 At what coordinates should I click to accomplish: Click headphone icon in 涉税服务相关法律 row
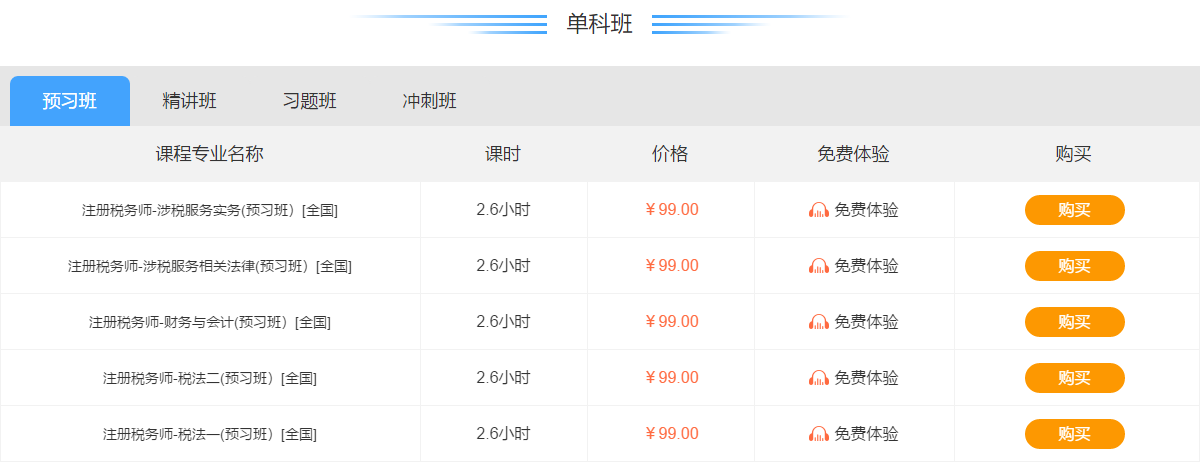pyautogui.click(x=819, y=266)
